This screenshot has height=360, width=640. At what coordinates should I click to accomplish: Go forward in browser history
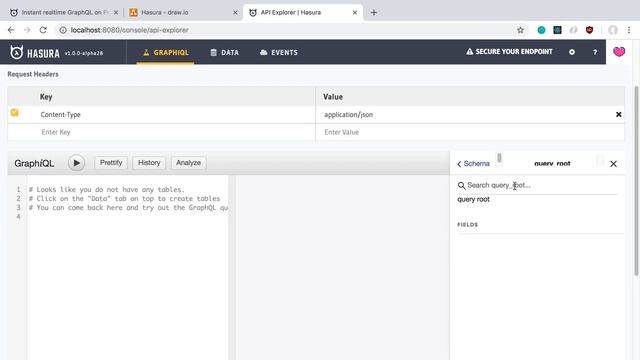point(27,30)
